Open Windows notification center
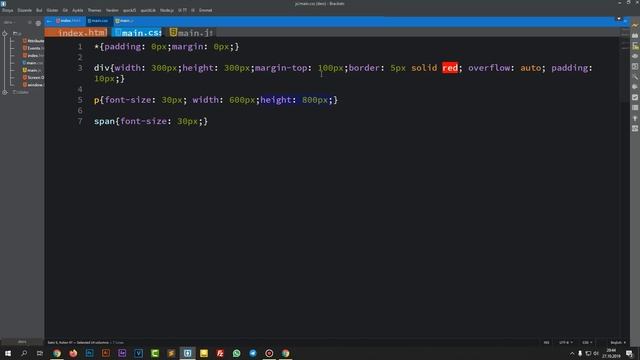The width and height of the screenshot is (640, 360). [629, 353]
